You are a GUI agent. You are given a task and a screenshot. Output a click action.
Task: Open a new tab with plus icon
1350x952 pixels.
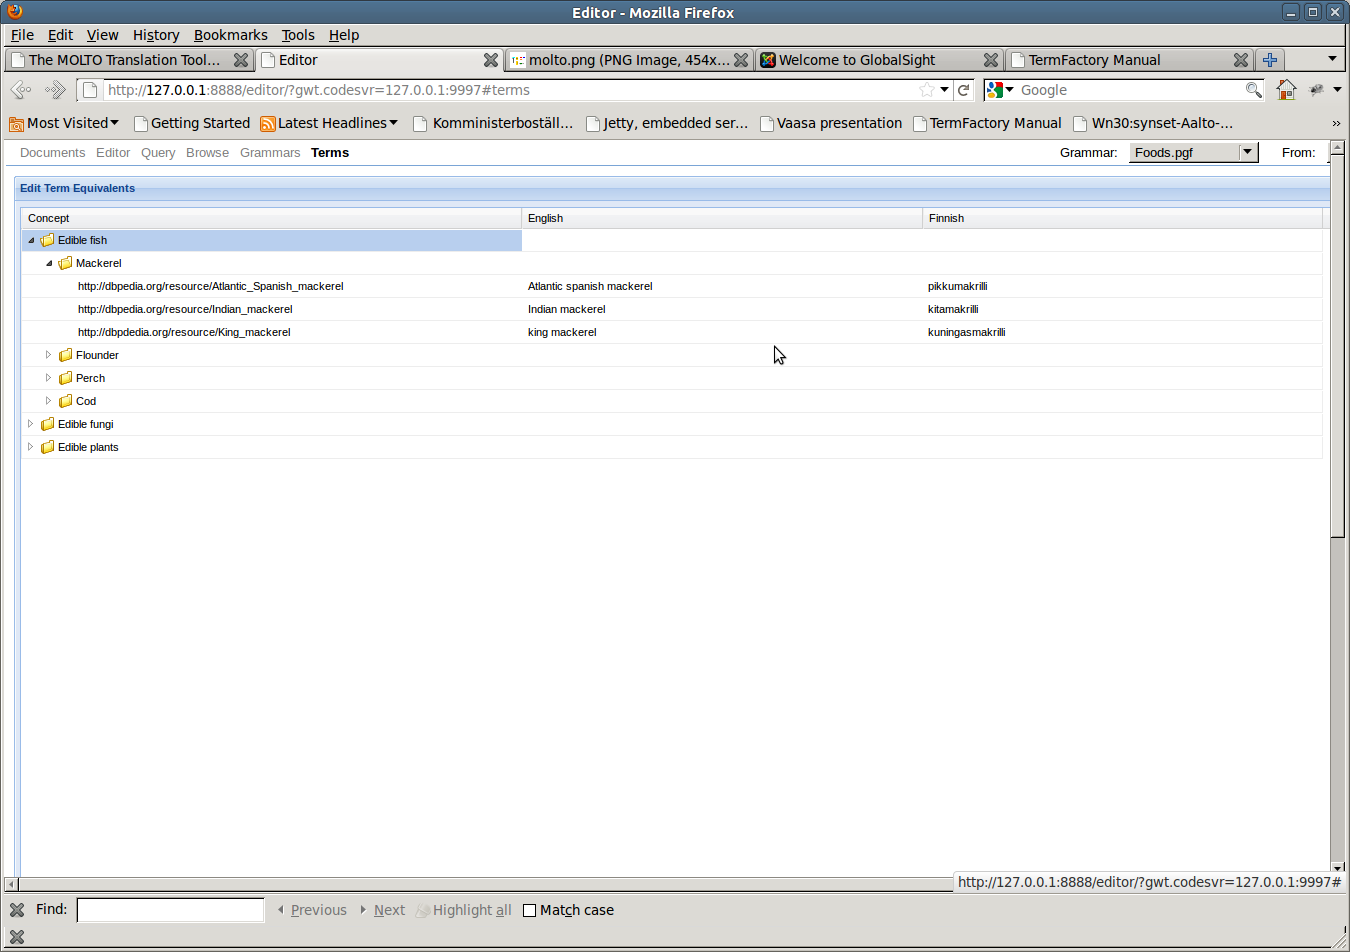pyautogui.click(x=1270, y=60)
